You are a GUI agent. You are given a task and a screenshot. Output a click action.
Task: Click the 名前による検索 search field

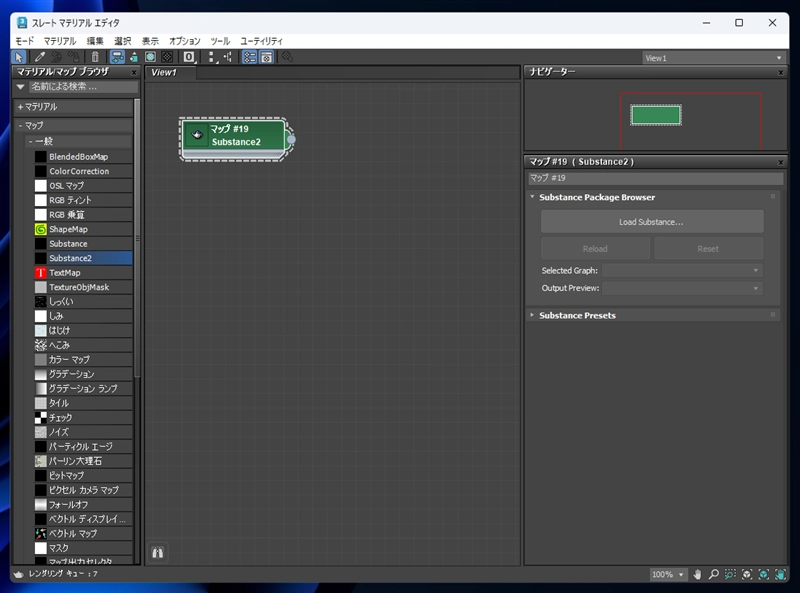point(80,87)
